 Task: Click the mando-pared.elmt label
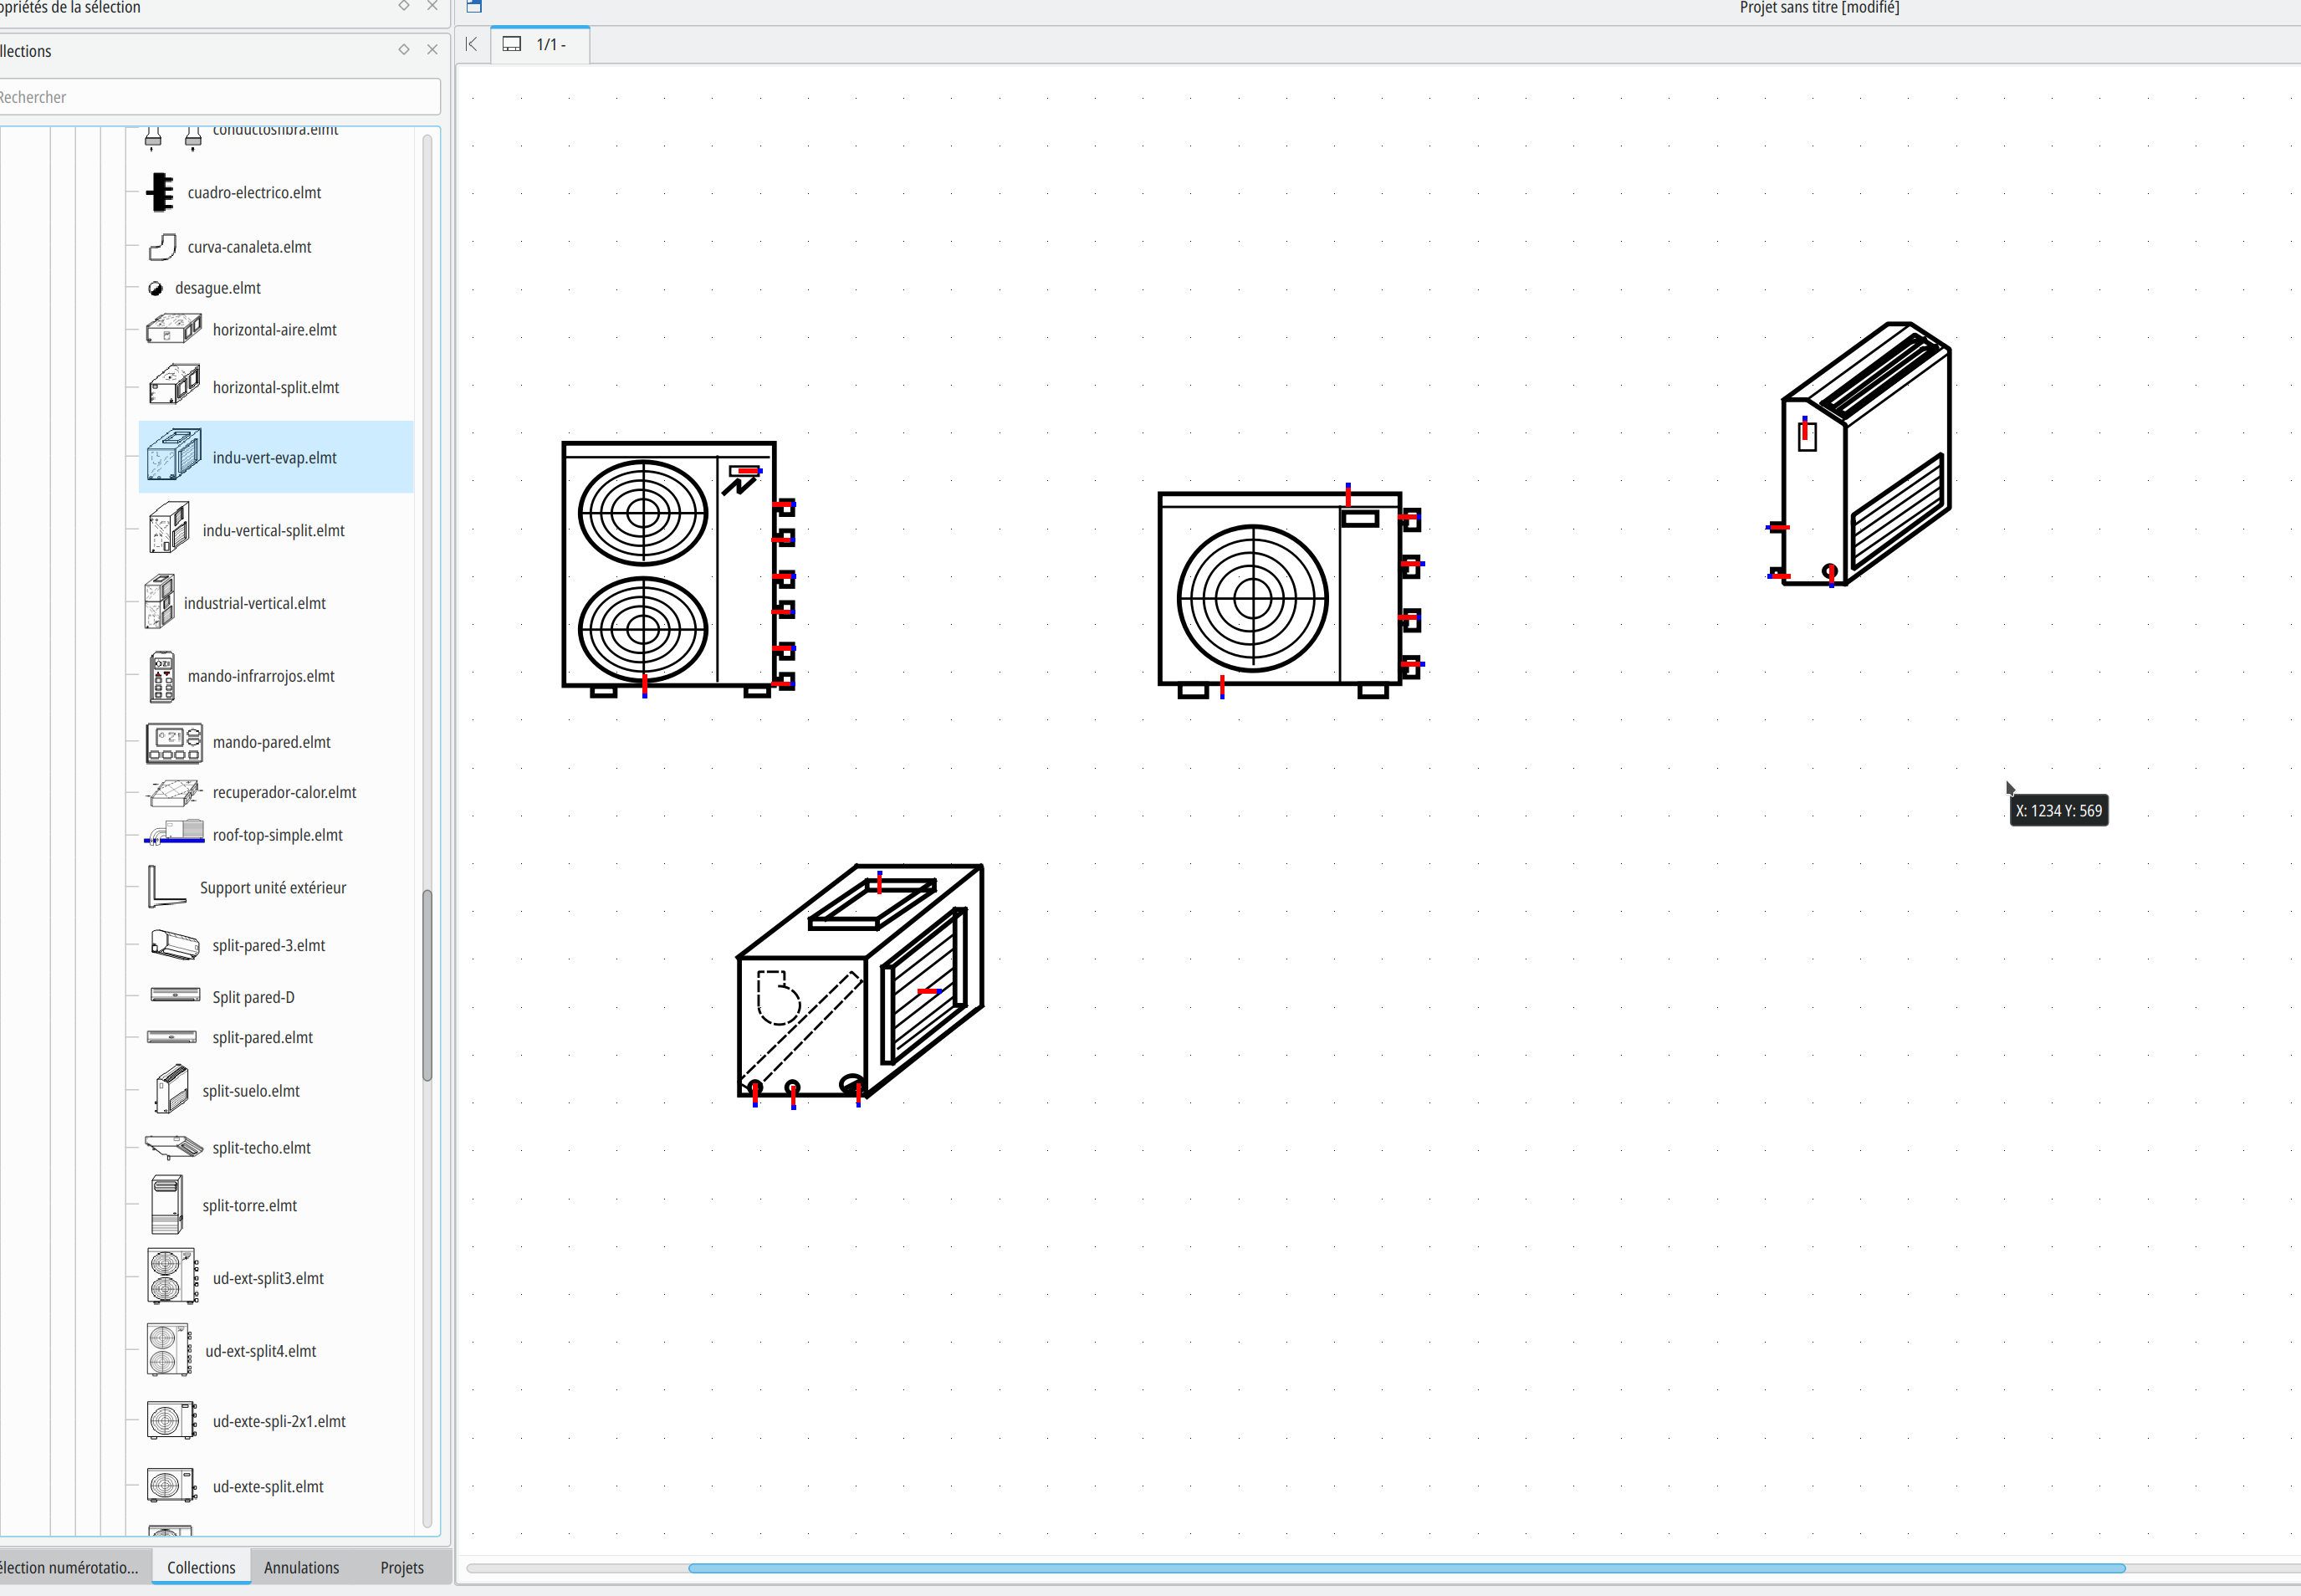[x=272, y=742]
